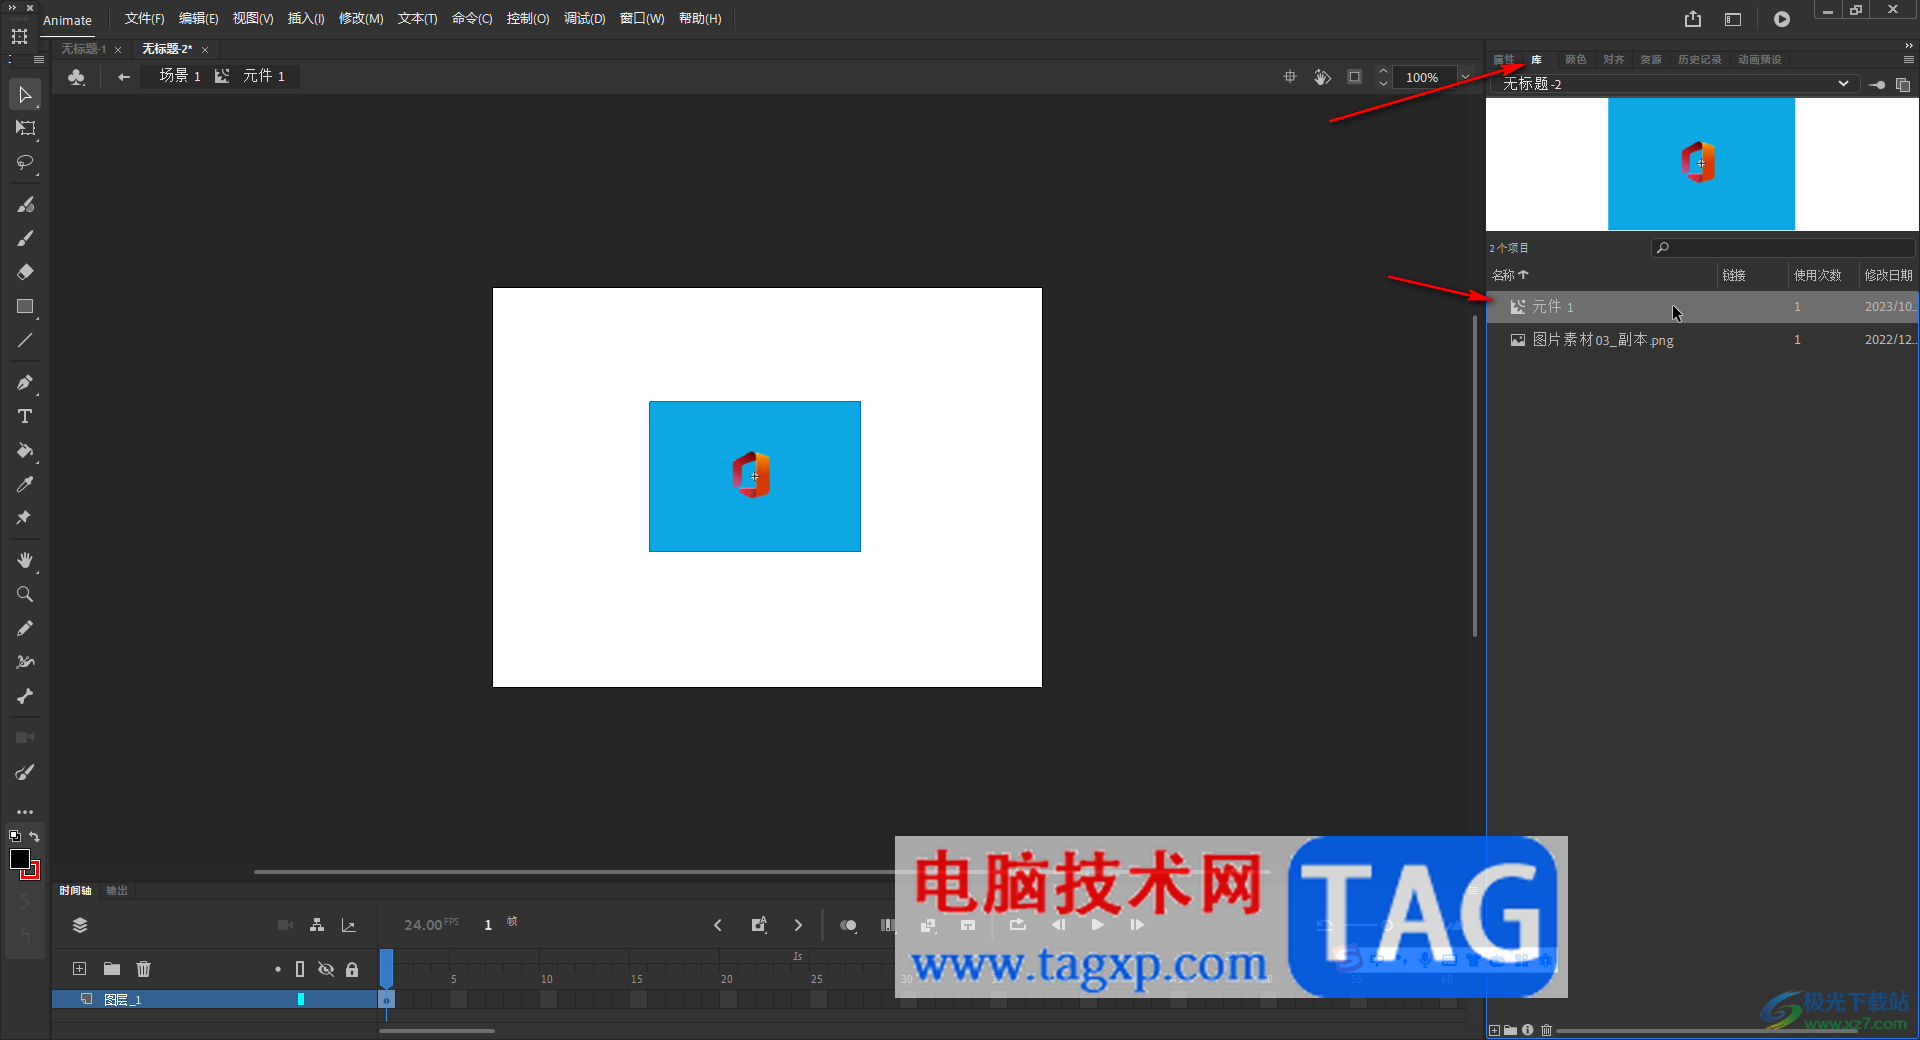Sort library by 名称 column
Image resolution: width=1920 pixels, height=1040 pixels.
click(x=1510, y=275)
